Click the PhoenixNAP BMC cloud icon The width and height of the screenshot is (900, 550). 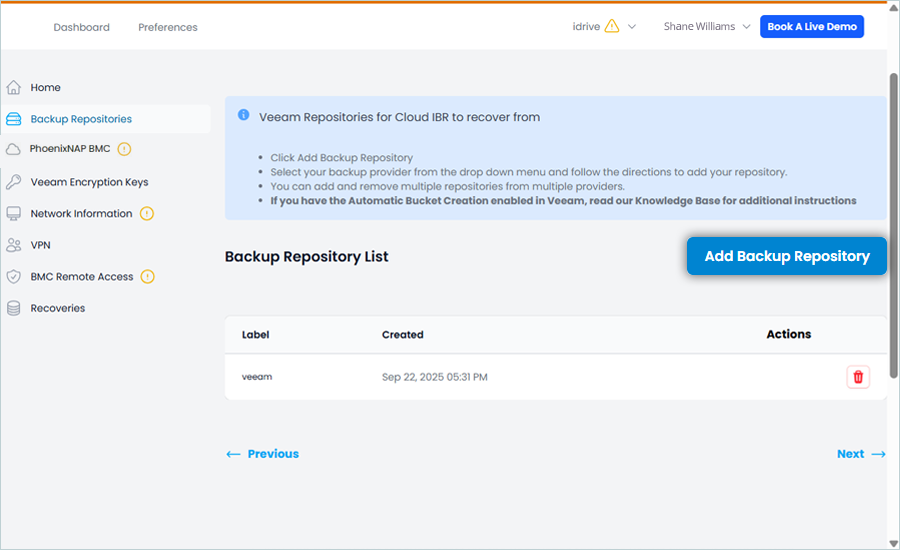[13, 149]
